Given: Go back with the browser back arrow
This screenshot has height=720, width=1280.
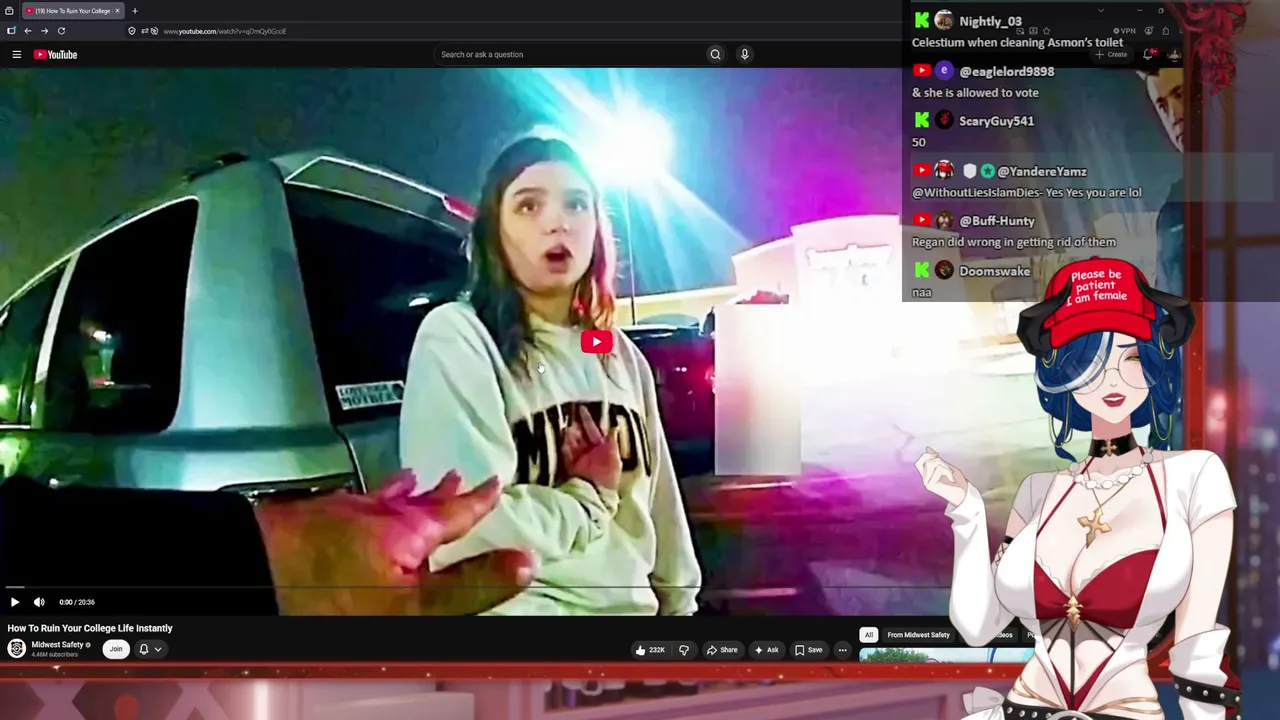Looking at the screenshot, I should [27, 31].
